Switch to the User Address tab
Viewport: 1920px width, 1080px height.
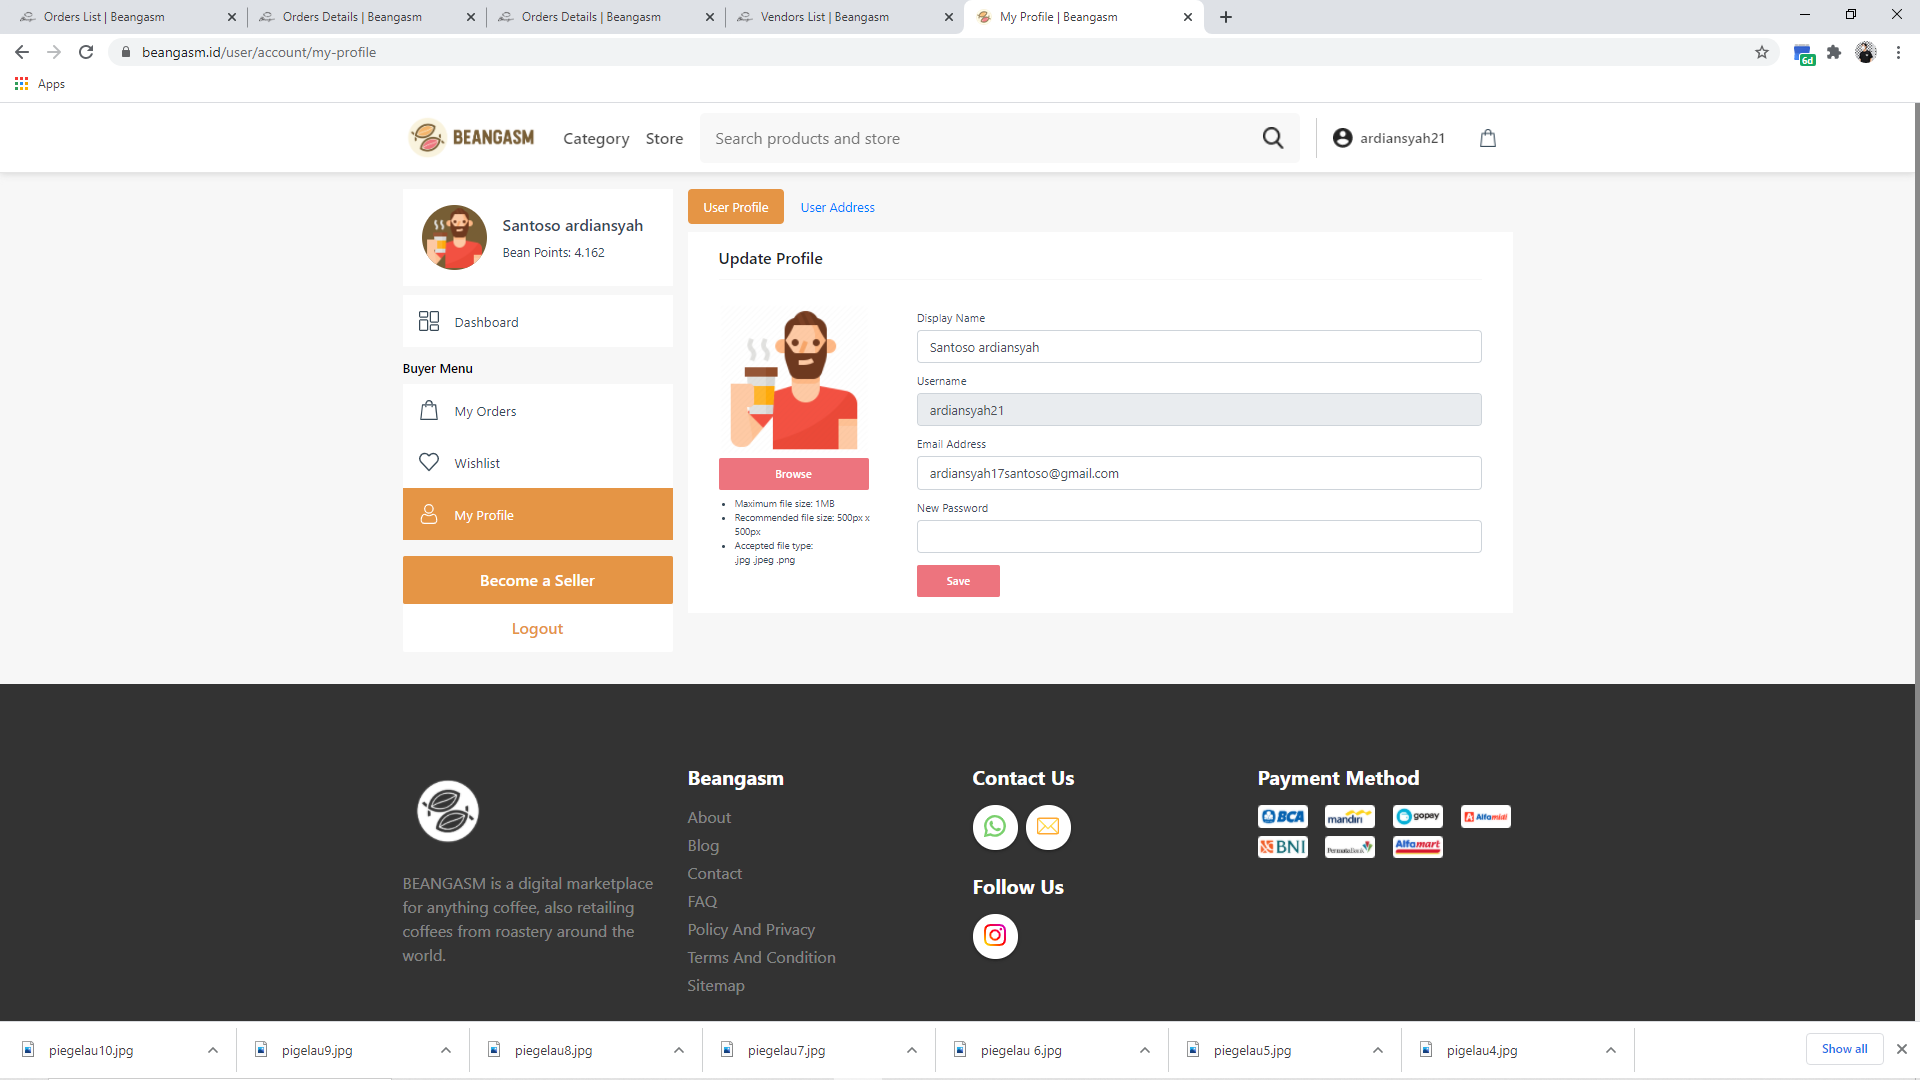(x=838, y=207)
